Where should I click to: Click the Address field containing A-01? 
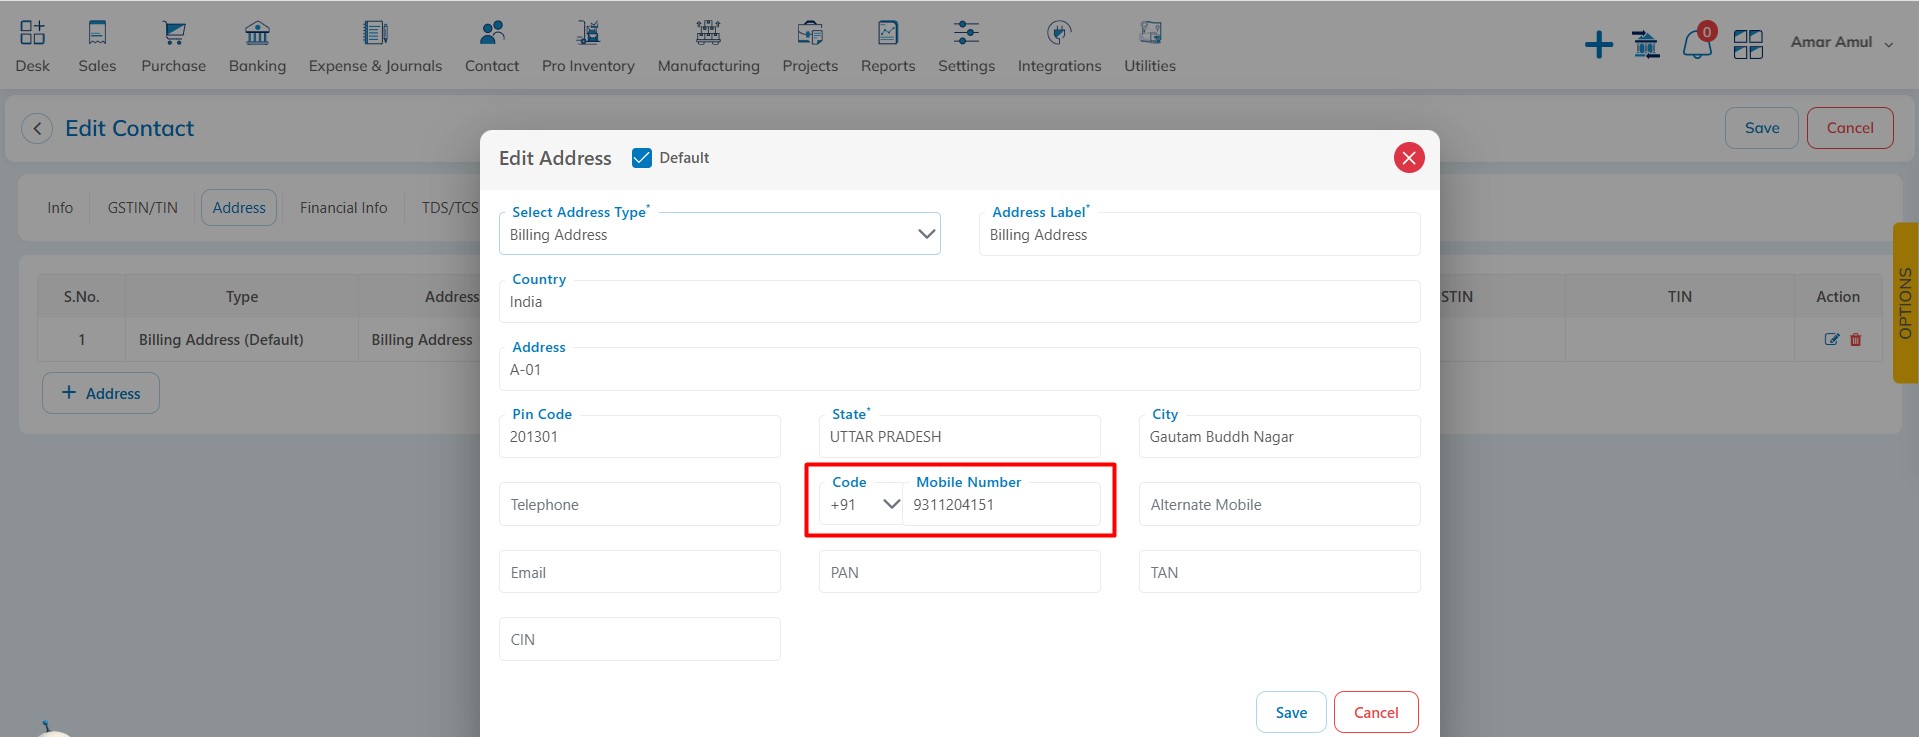tap(960, 369)
